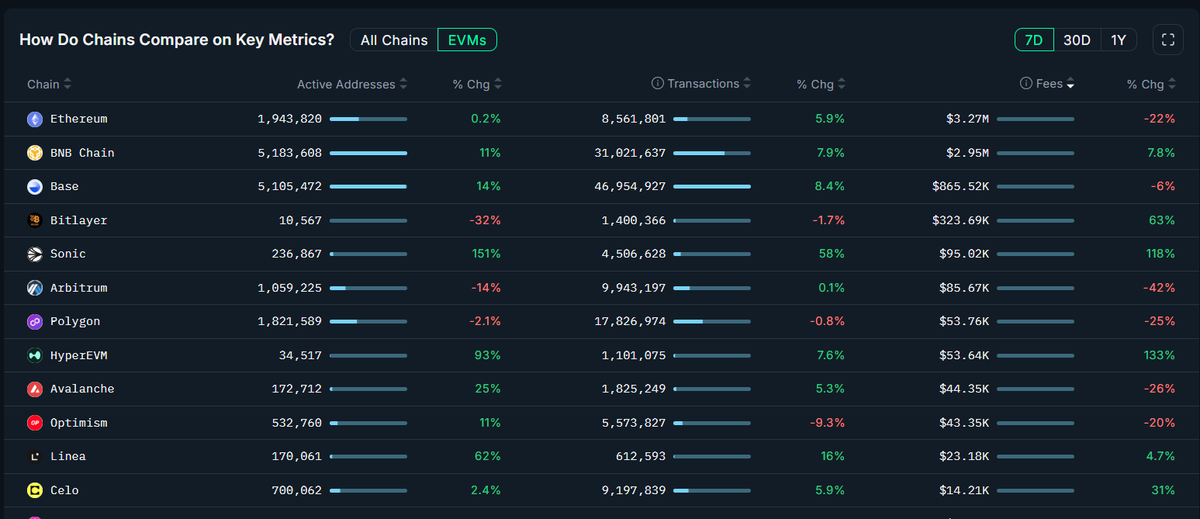Click BNB Chain fees progress bar

coord(1036,153)
